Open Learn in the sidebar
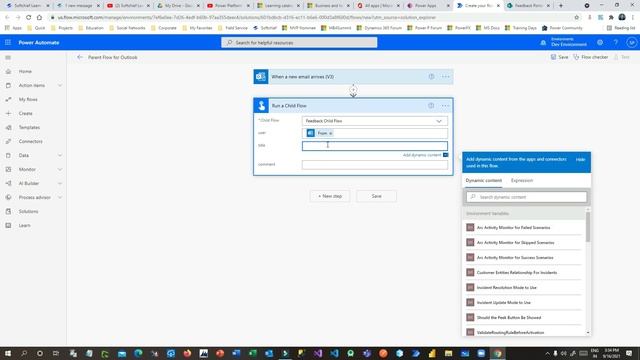 tap(24, 225)
